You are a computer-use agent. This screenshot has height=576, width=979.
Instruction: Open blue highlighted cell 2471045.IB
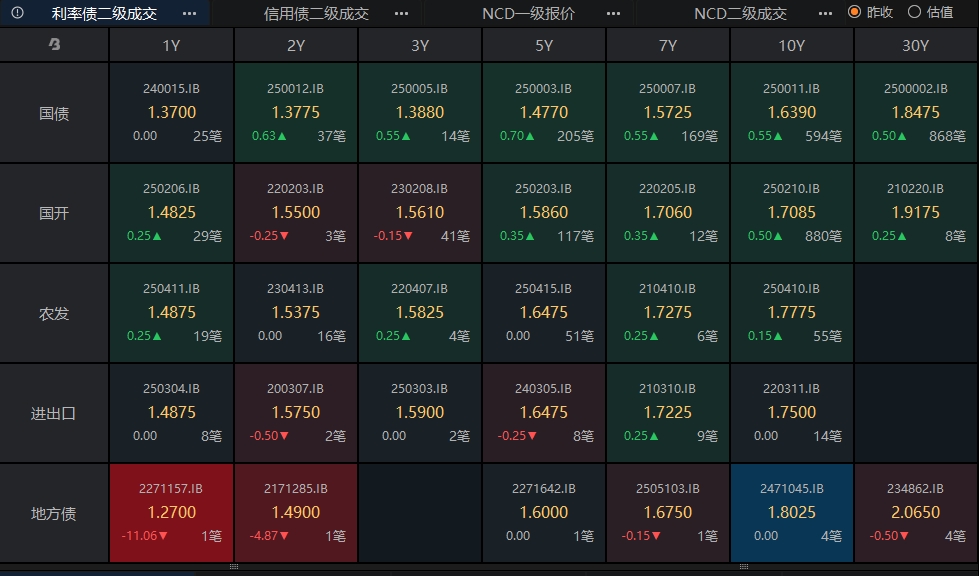click(792, 513)
